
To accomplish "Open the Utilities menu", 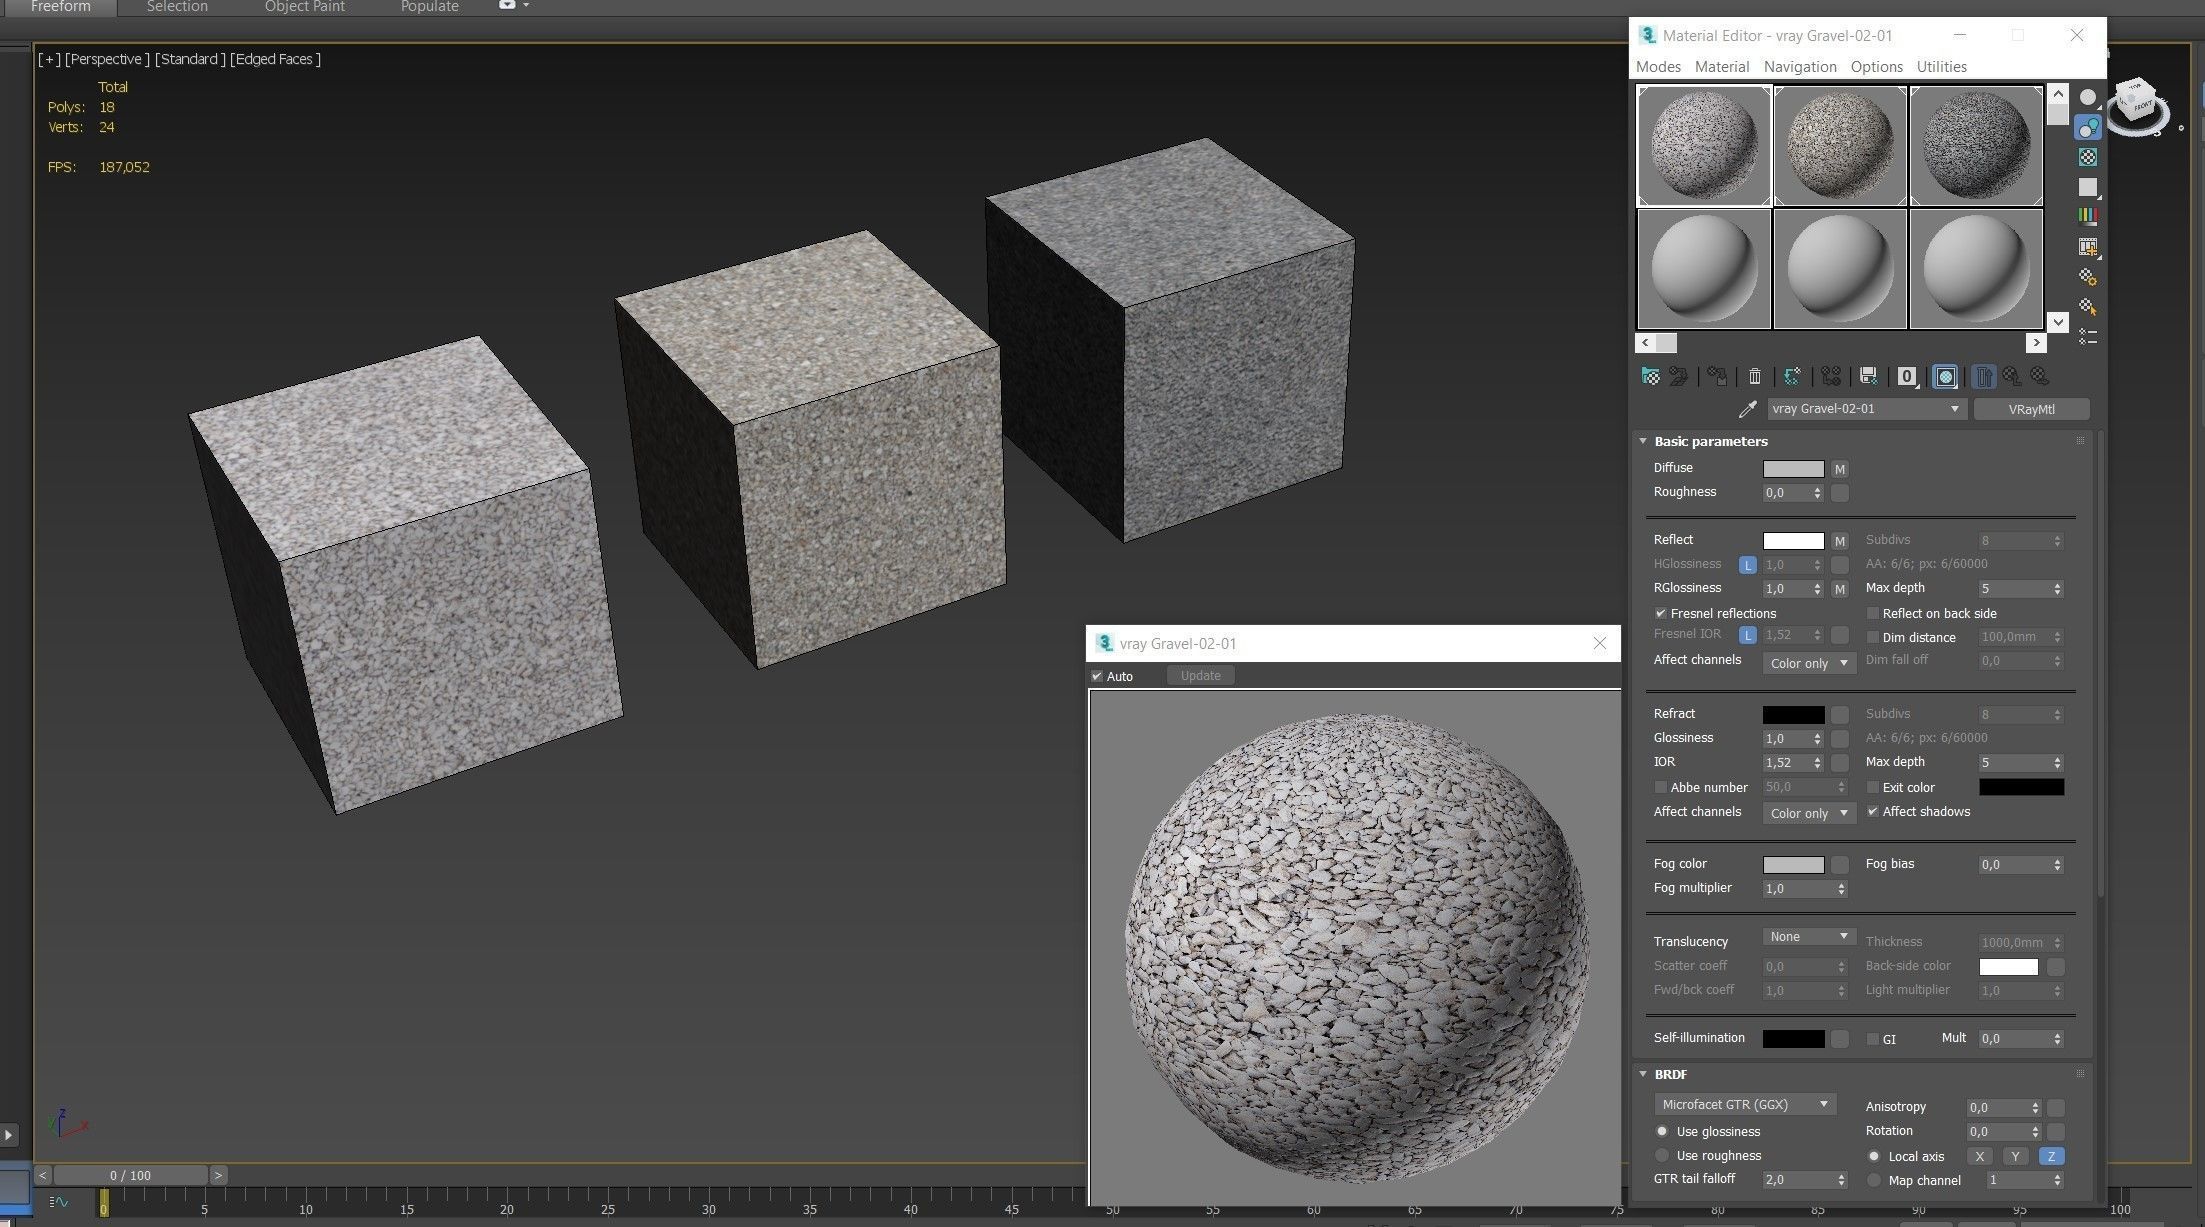I will click(x=1941, y=66).
